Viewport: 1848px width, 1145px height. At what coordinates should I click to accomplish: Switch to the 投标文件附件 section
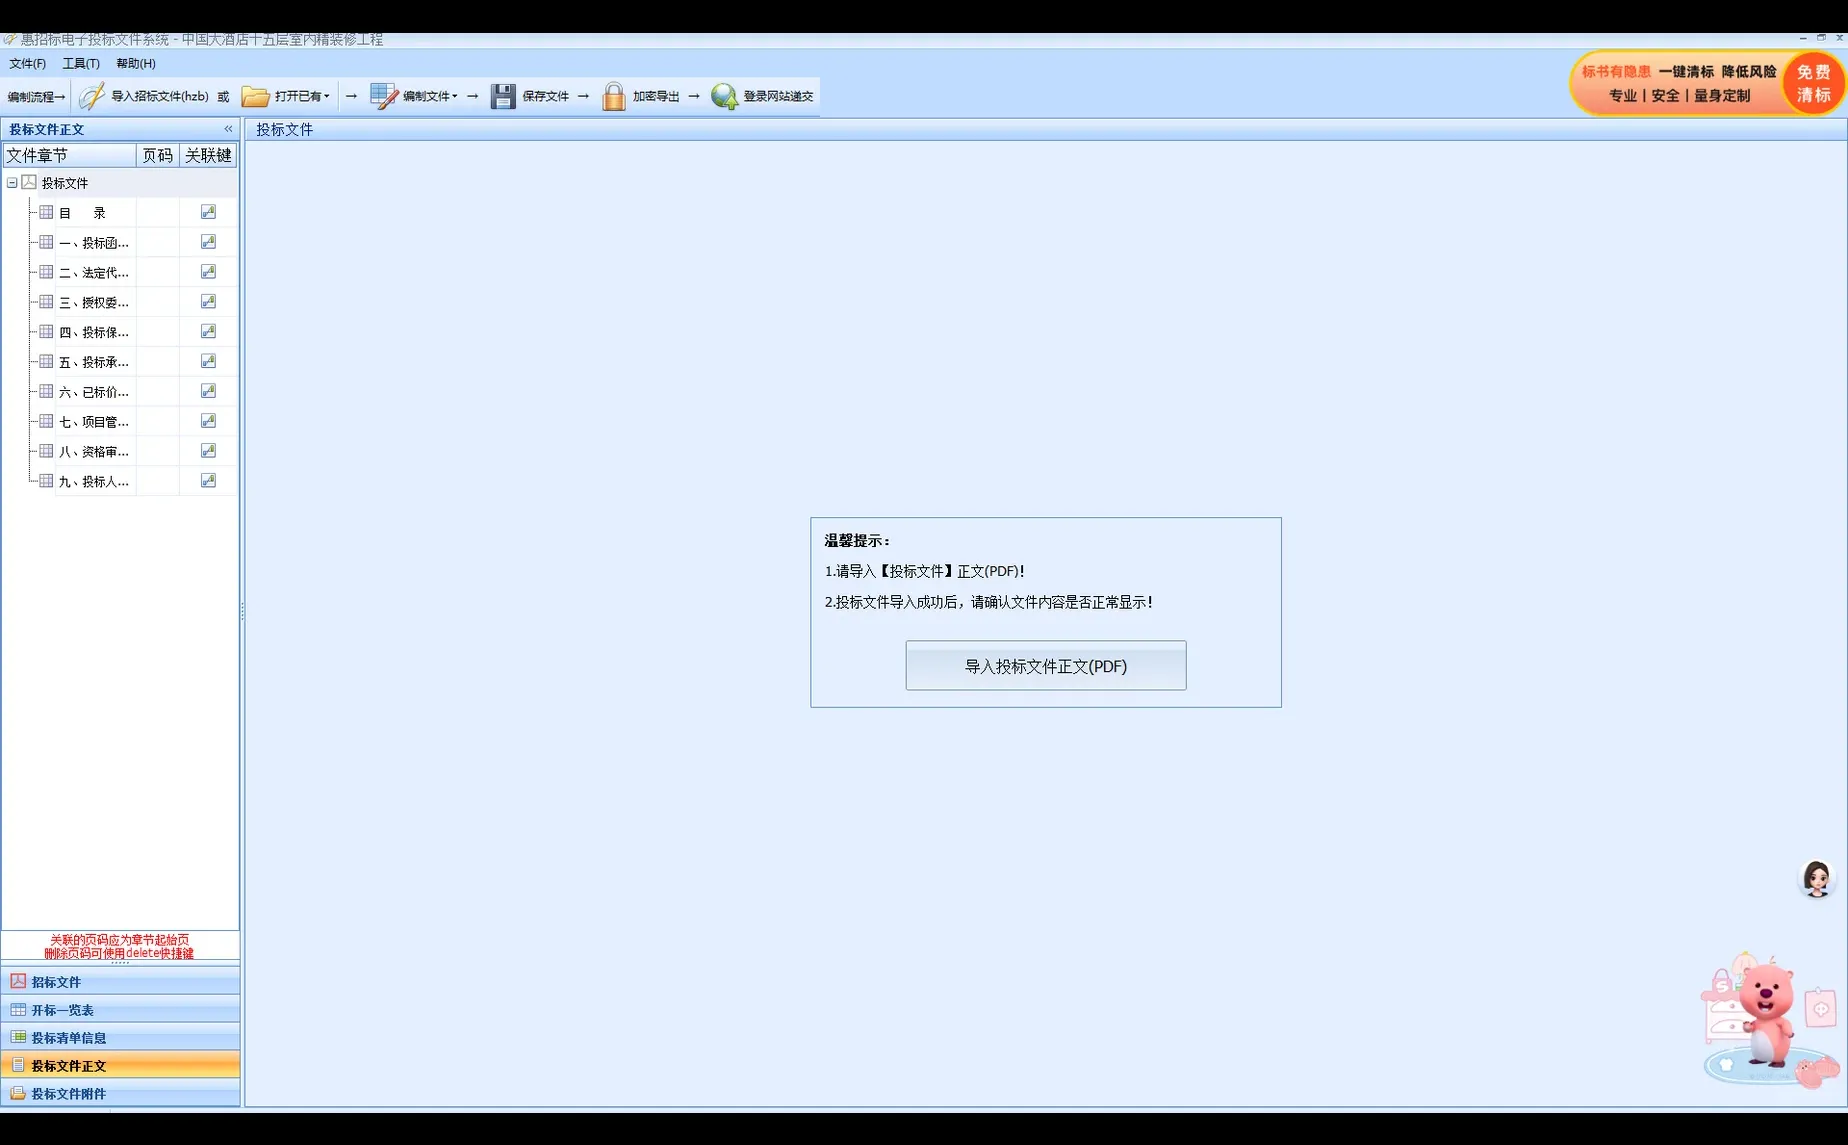click(x=120, y=1094)
